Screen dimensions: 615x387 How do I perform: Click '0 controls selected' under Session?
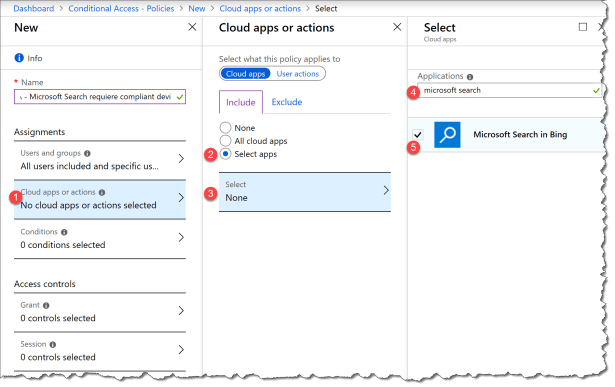coord(58,358)
